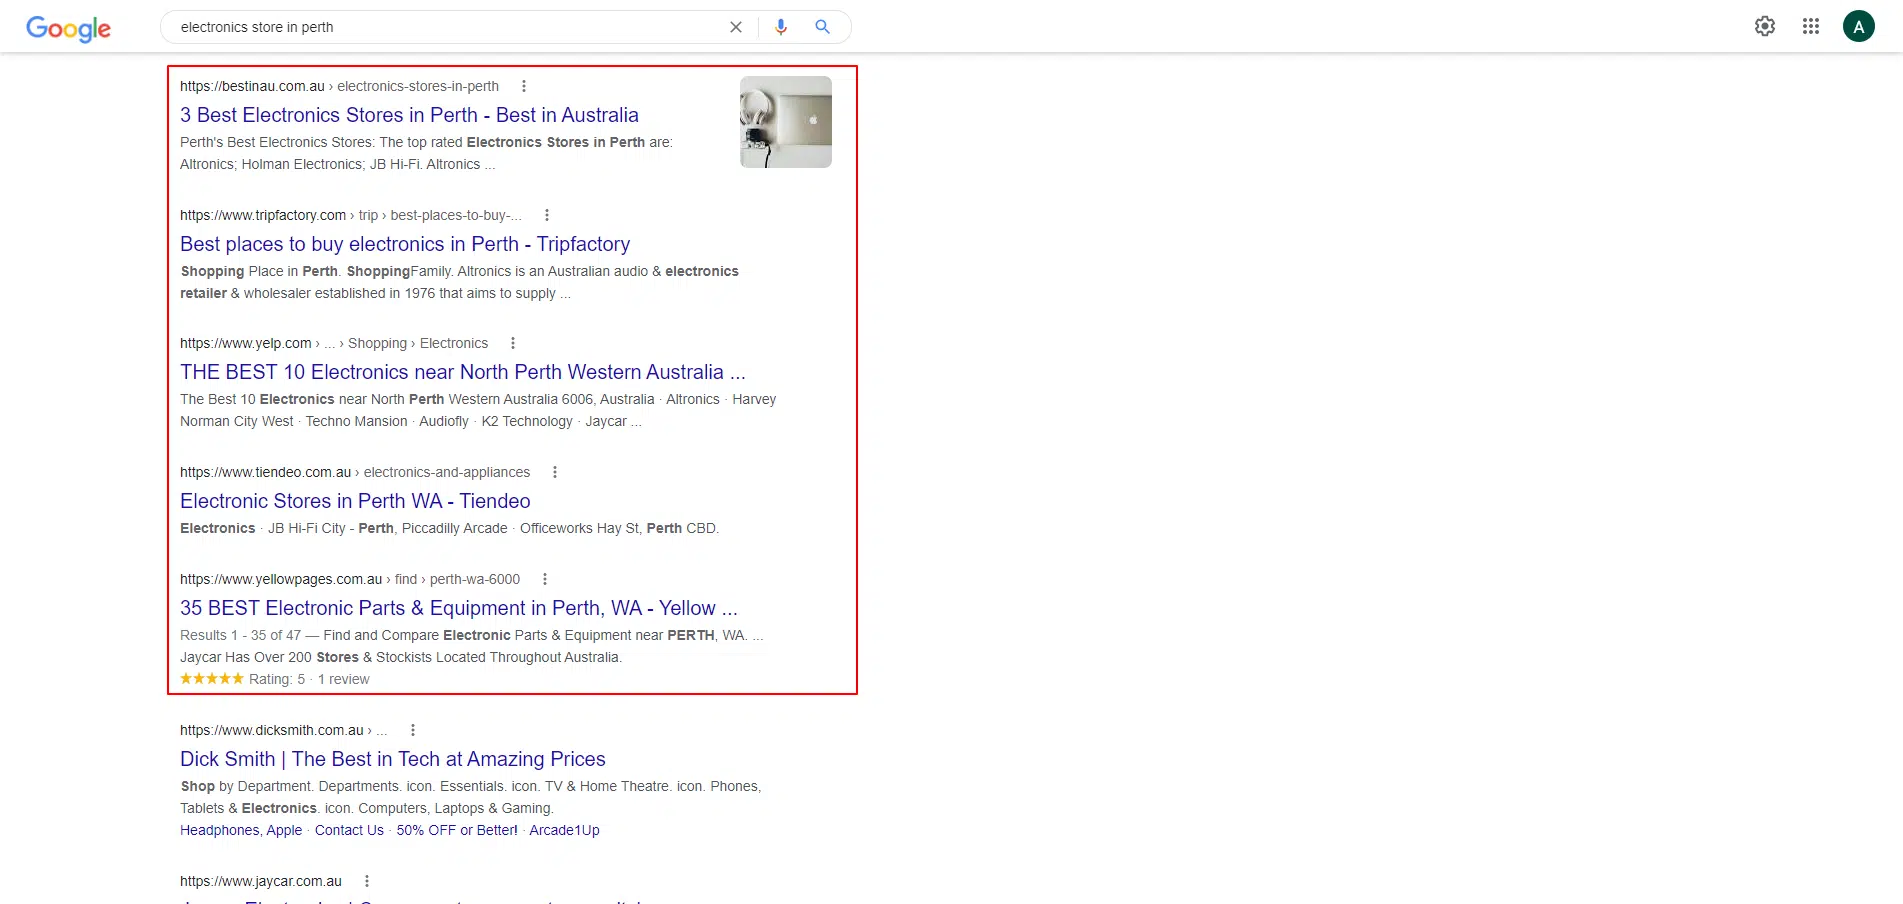
Task: Open more options for tiendeo.com.au result
Action: [x=555, y=472]
